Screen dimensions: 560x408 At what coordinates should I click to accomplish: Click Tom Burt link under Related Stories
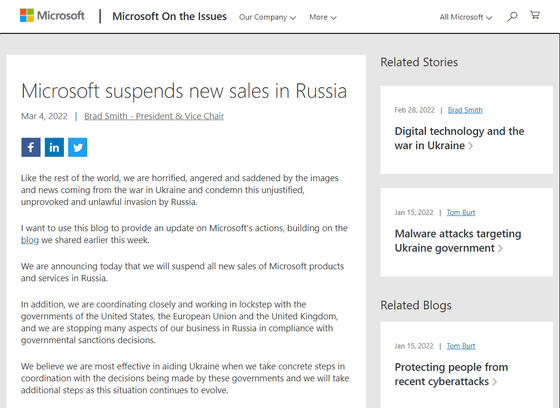click(461, 213)
